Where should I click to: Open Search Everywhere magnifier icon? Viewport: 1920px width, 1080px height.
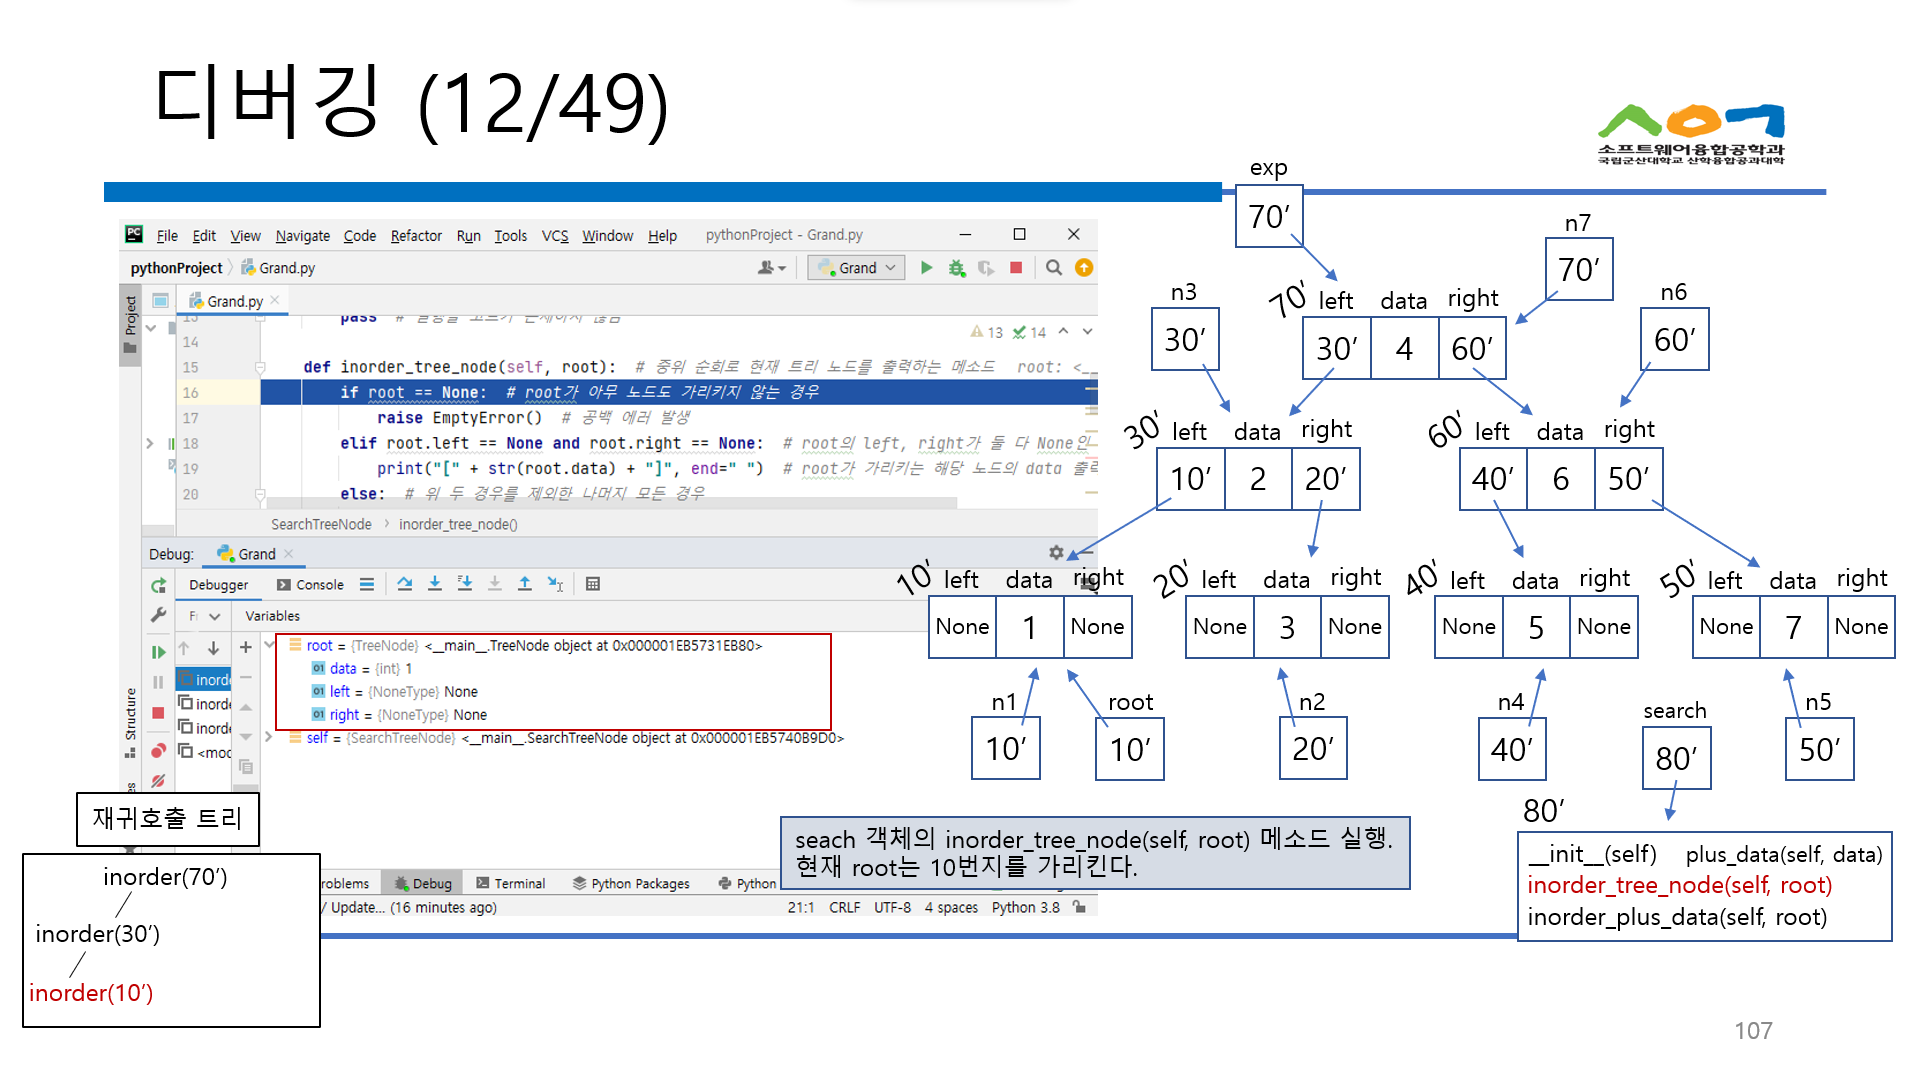click(x=1054, y=268)
